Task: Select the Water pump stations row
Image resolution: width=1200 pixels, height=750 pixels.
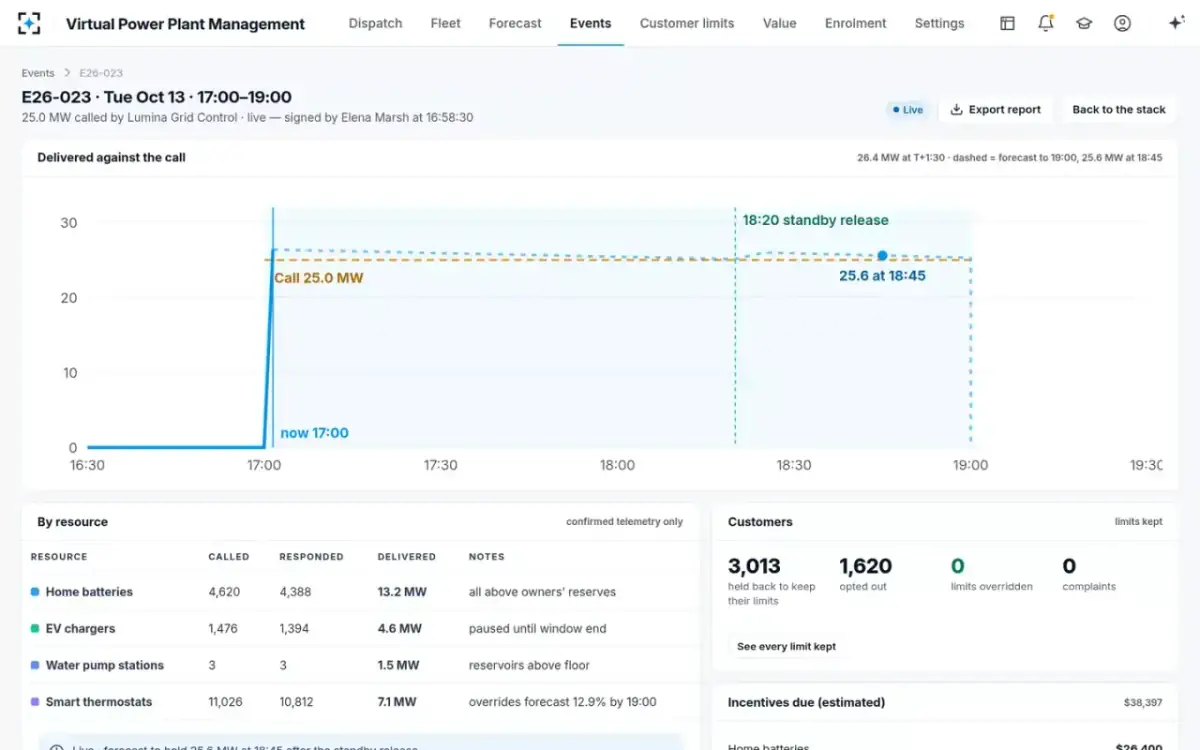Action: [x=361, y=665]
